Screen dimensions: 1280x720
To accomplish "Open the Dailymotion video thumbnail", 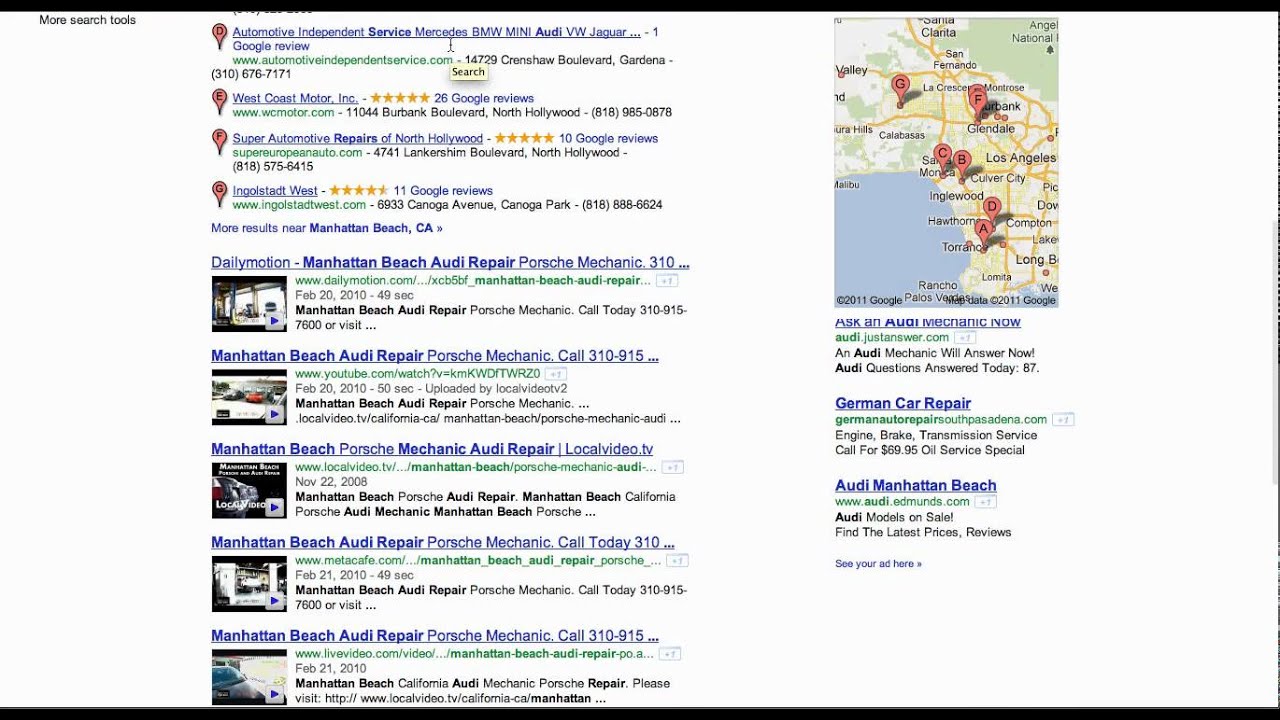I will tap(249, 304).
